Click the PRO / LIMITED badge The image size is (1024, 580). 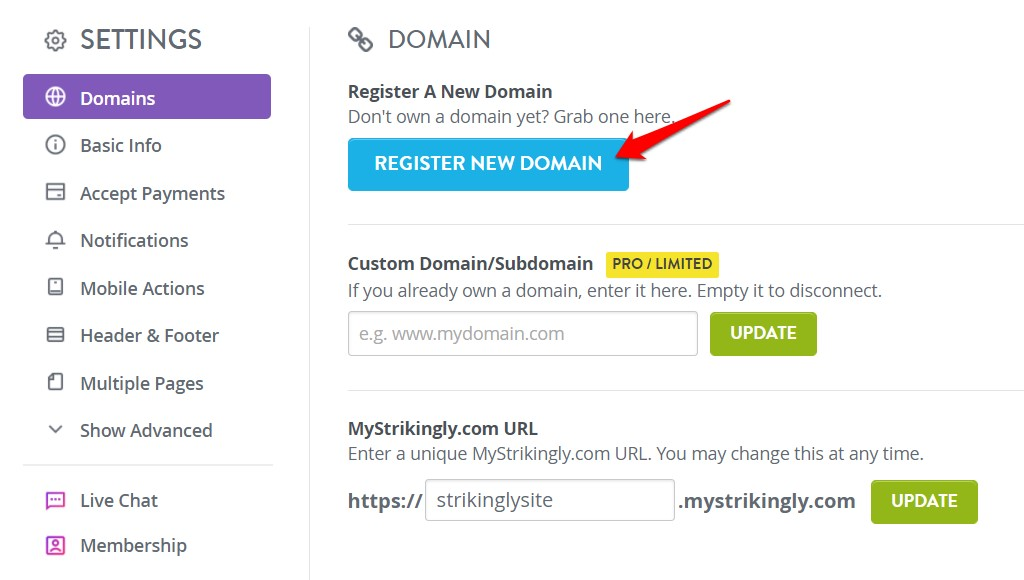coord(662,264)
